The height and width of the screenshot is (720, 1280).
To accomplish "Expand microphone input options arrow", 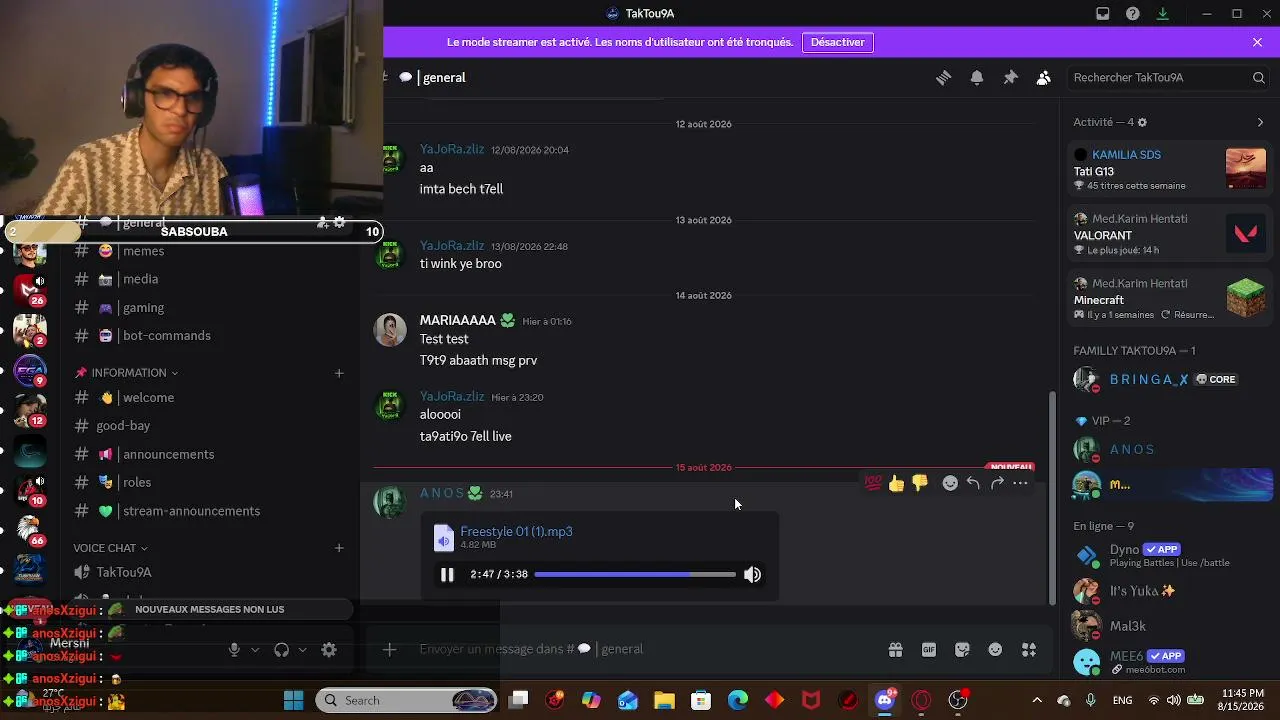I will 255,650.
